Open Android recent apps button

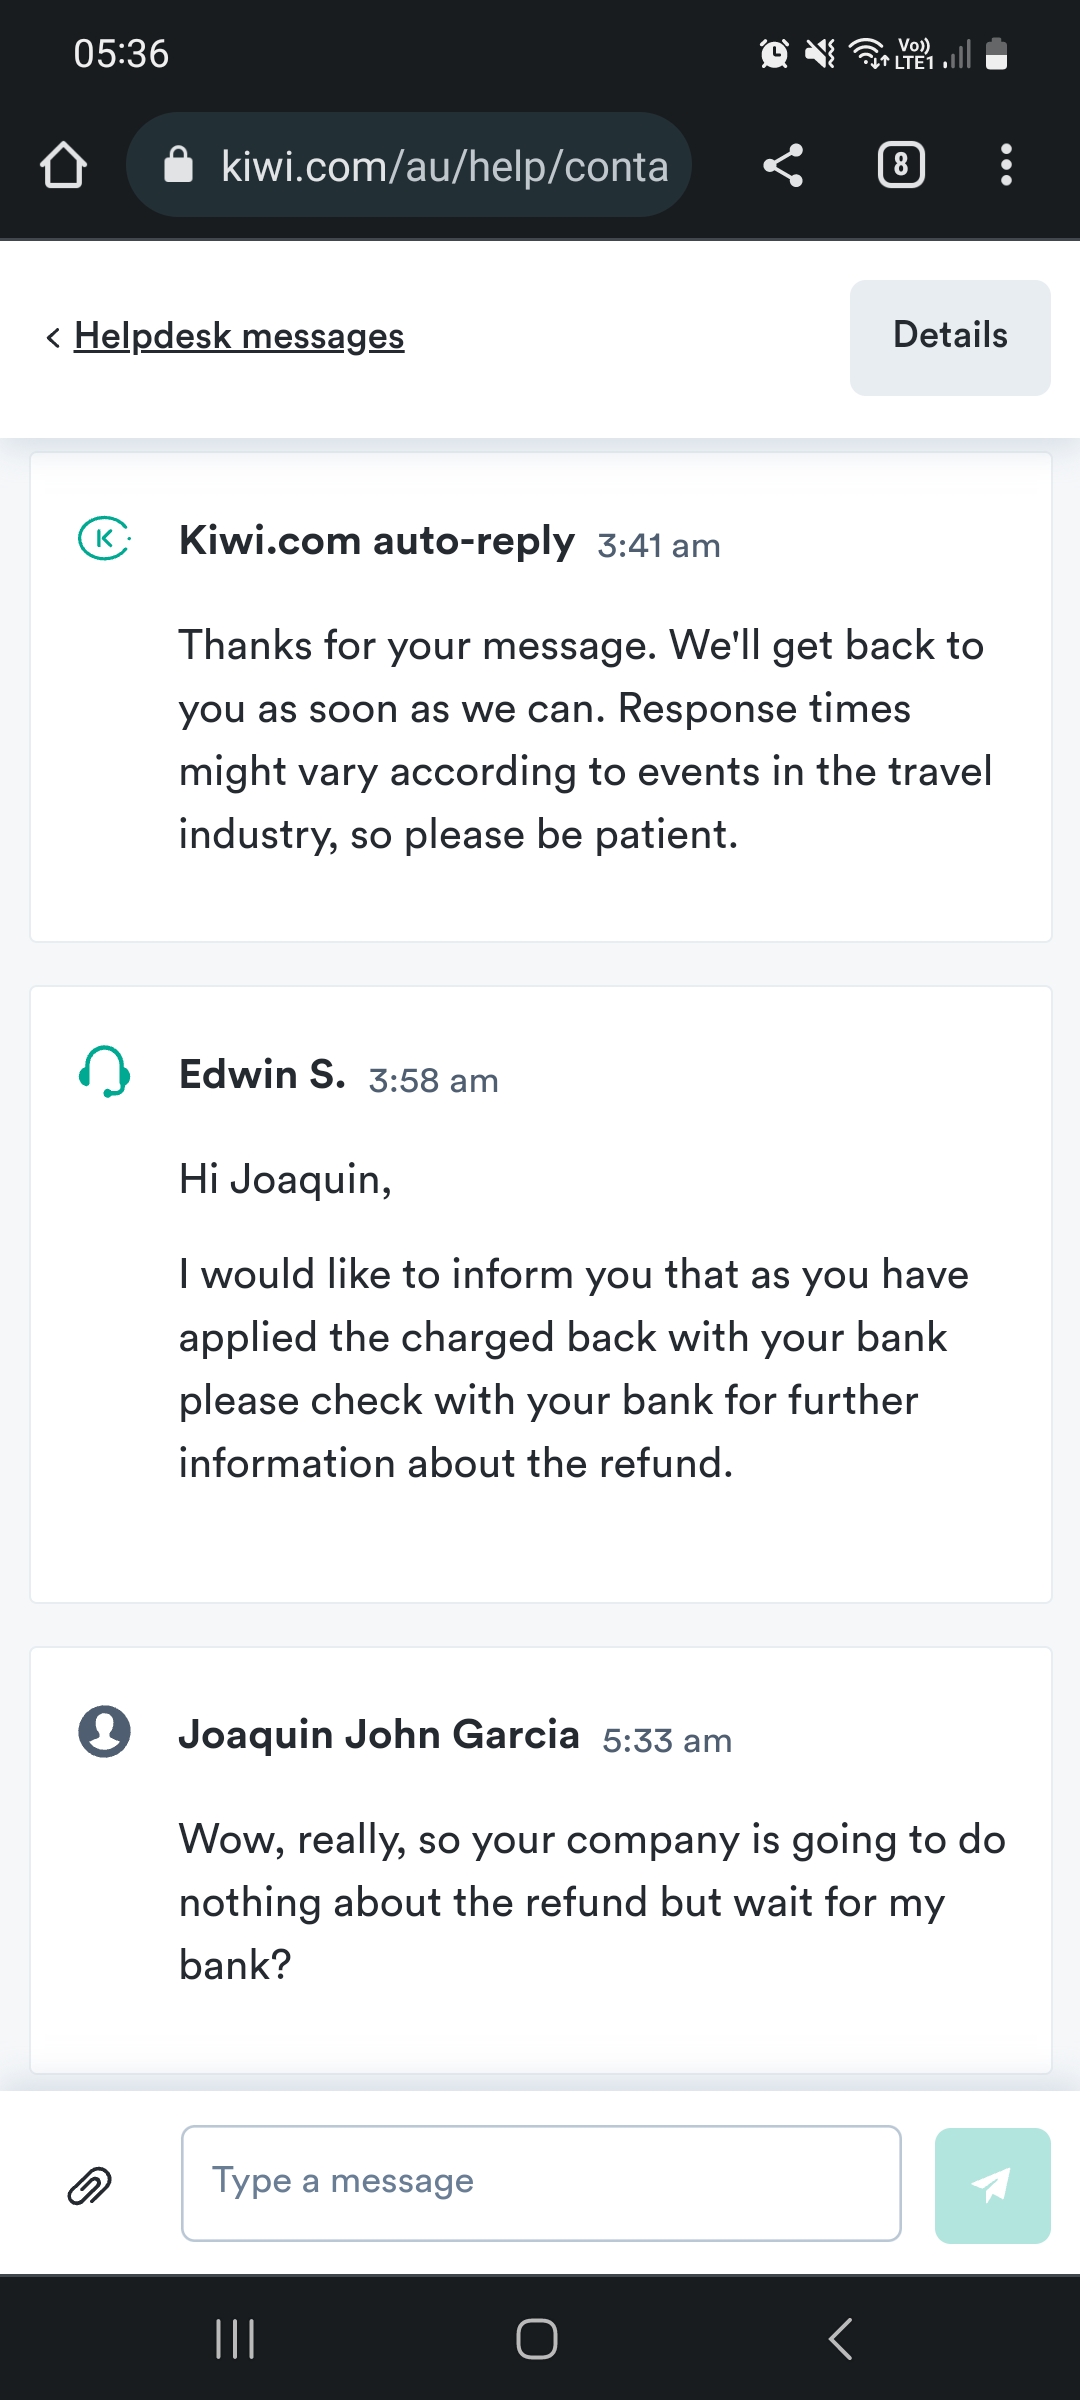(235, 2339)
